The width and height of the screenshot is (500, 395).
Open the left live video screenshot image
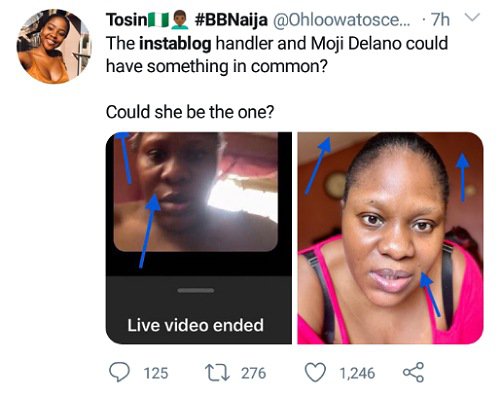199,238
